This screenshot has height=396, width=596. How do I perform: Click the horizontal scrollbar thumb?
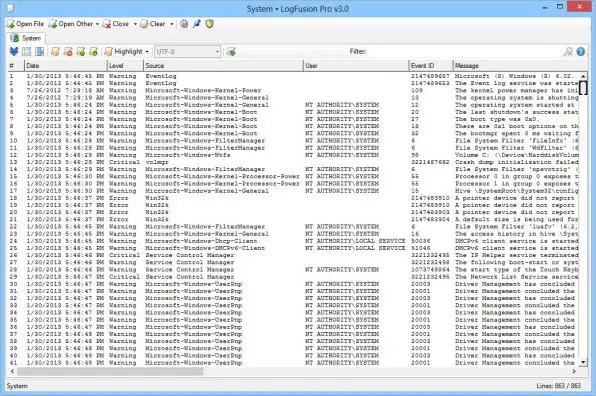tap(110, 371)
